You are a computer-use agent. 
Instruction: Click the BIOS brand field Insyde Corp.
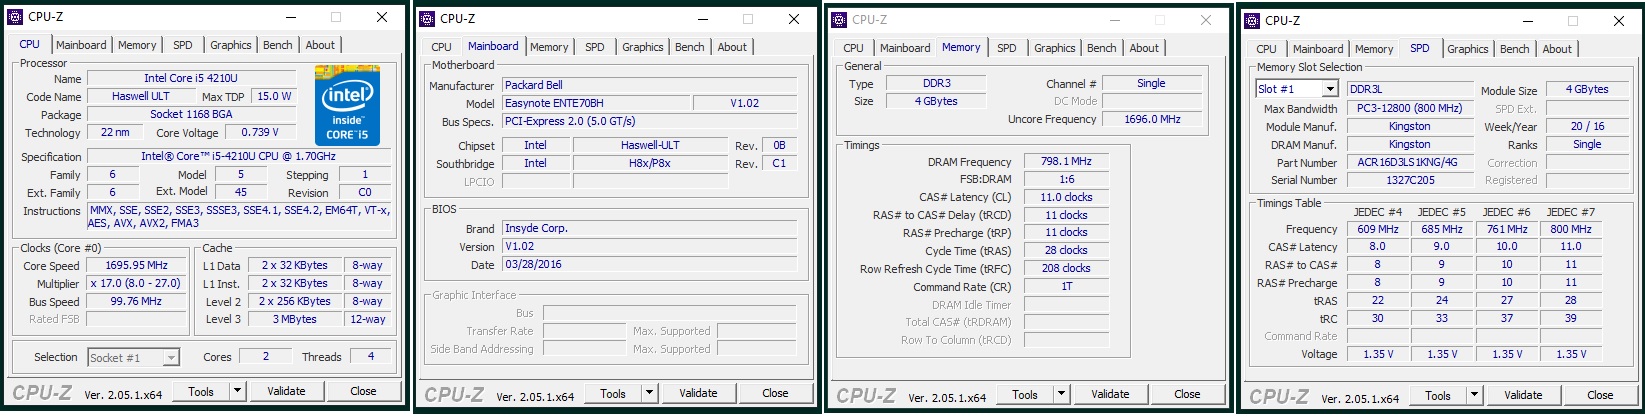coord(649,228)
